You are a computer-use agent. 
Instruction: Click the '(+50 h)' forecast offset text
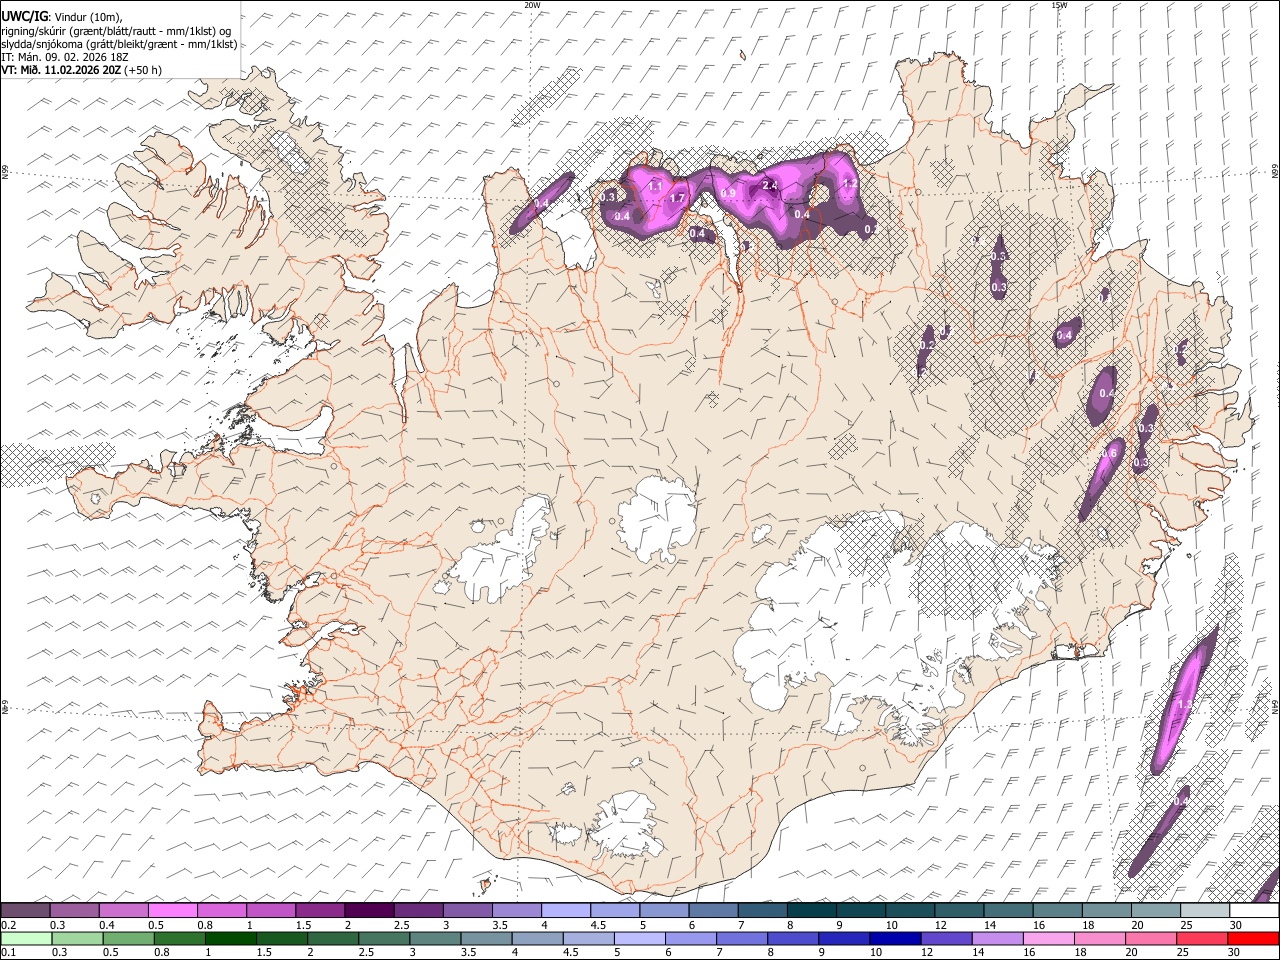(143, 70)
